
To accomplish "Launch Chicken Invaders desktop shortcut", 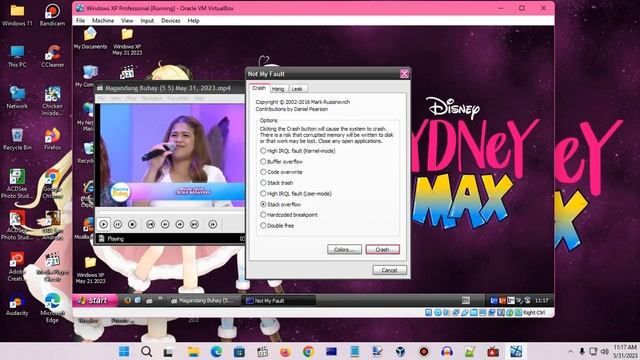I will [52, 101].
